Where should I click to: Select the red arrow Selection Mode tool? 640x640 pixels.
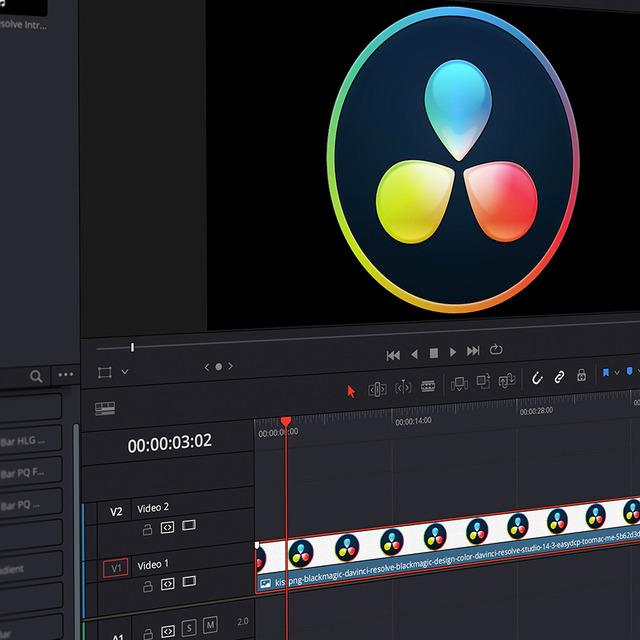(351, 391)
